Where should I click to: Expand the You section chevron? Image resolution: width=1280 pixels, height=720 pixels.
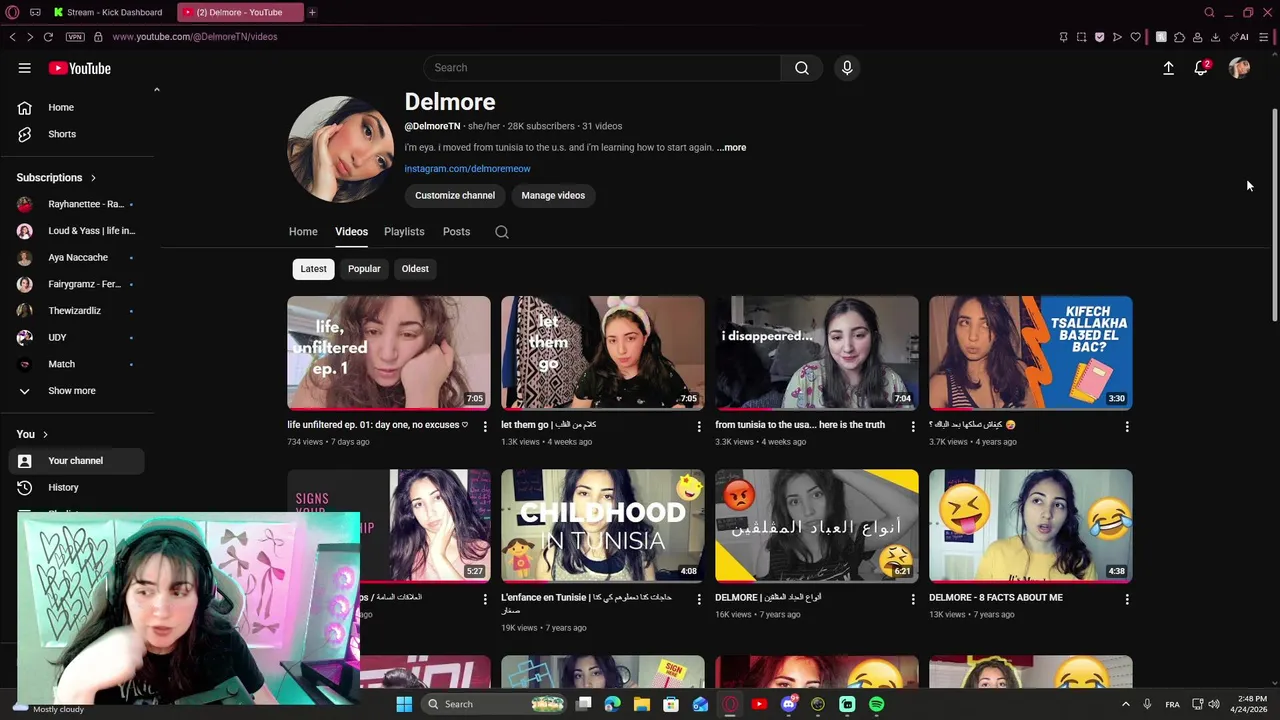[45, 434]
